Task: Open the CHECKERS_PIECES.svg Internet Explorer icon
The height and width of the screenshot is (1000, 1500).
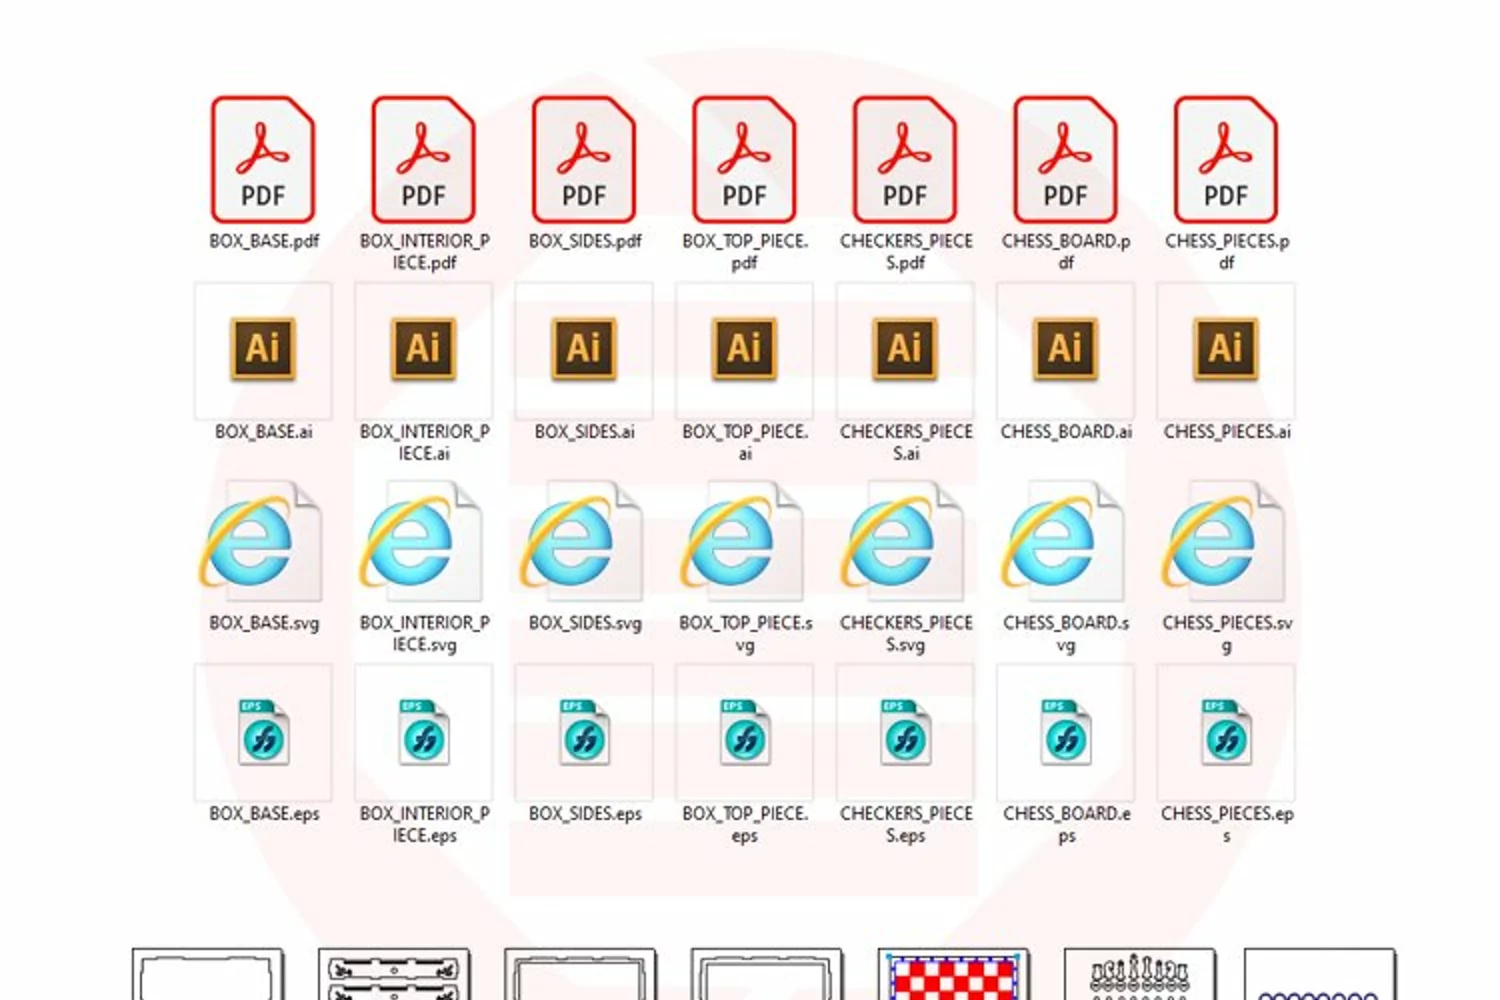Action: click(902, 541)
